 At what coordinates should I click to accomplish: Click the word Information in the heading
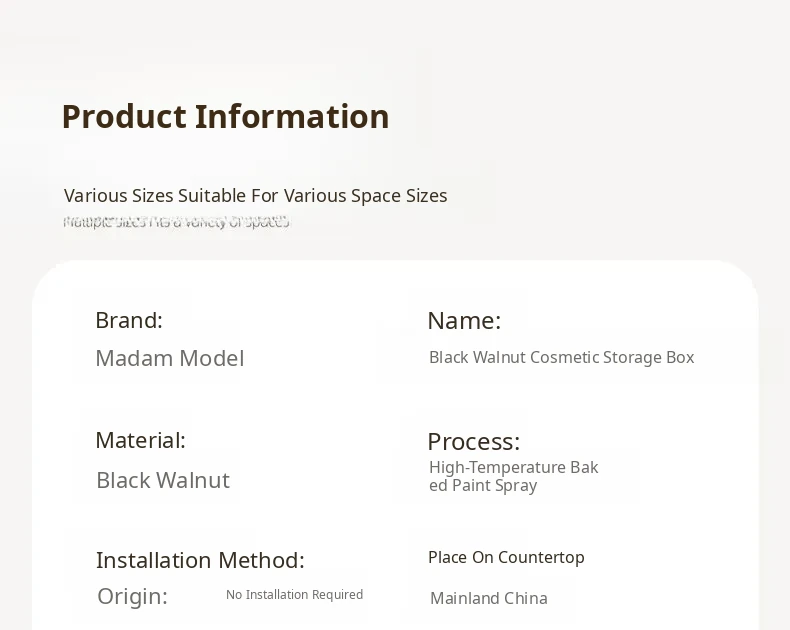(x=292, y=117)
